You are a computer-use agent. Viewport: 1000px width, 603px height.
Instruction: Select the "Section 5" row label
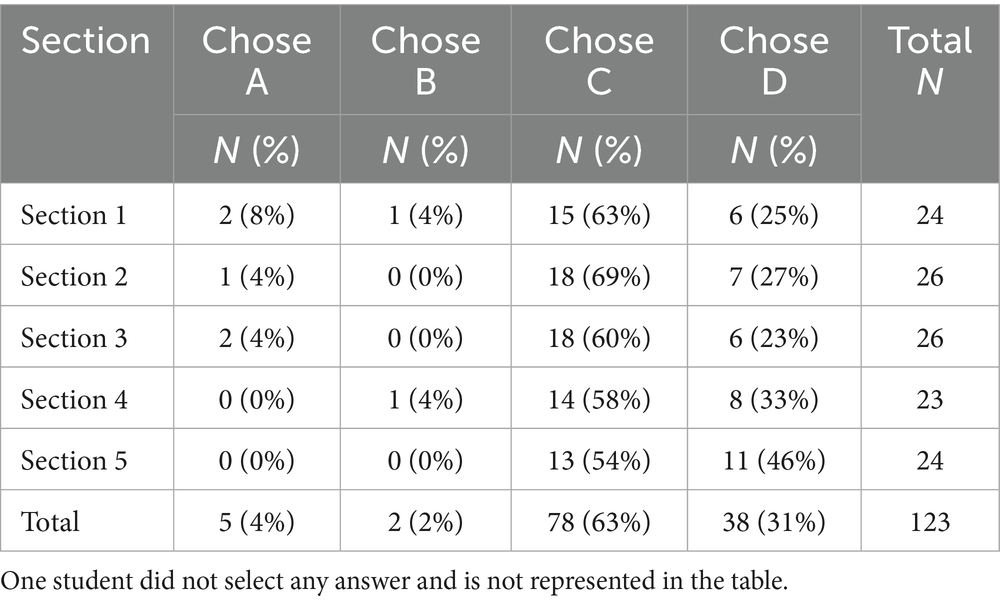(74, 460)
